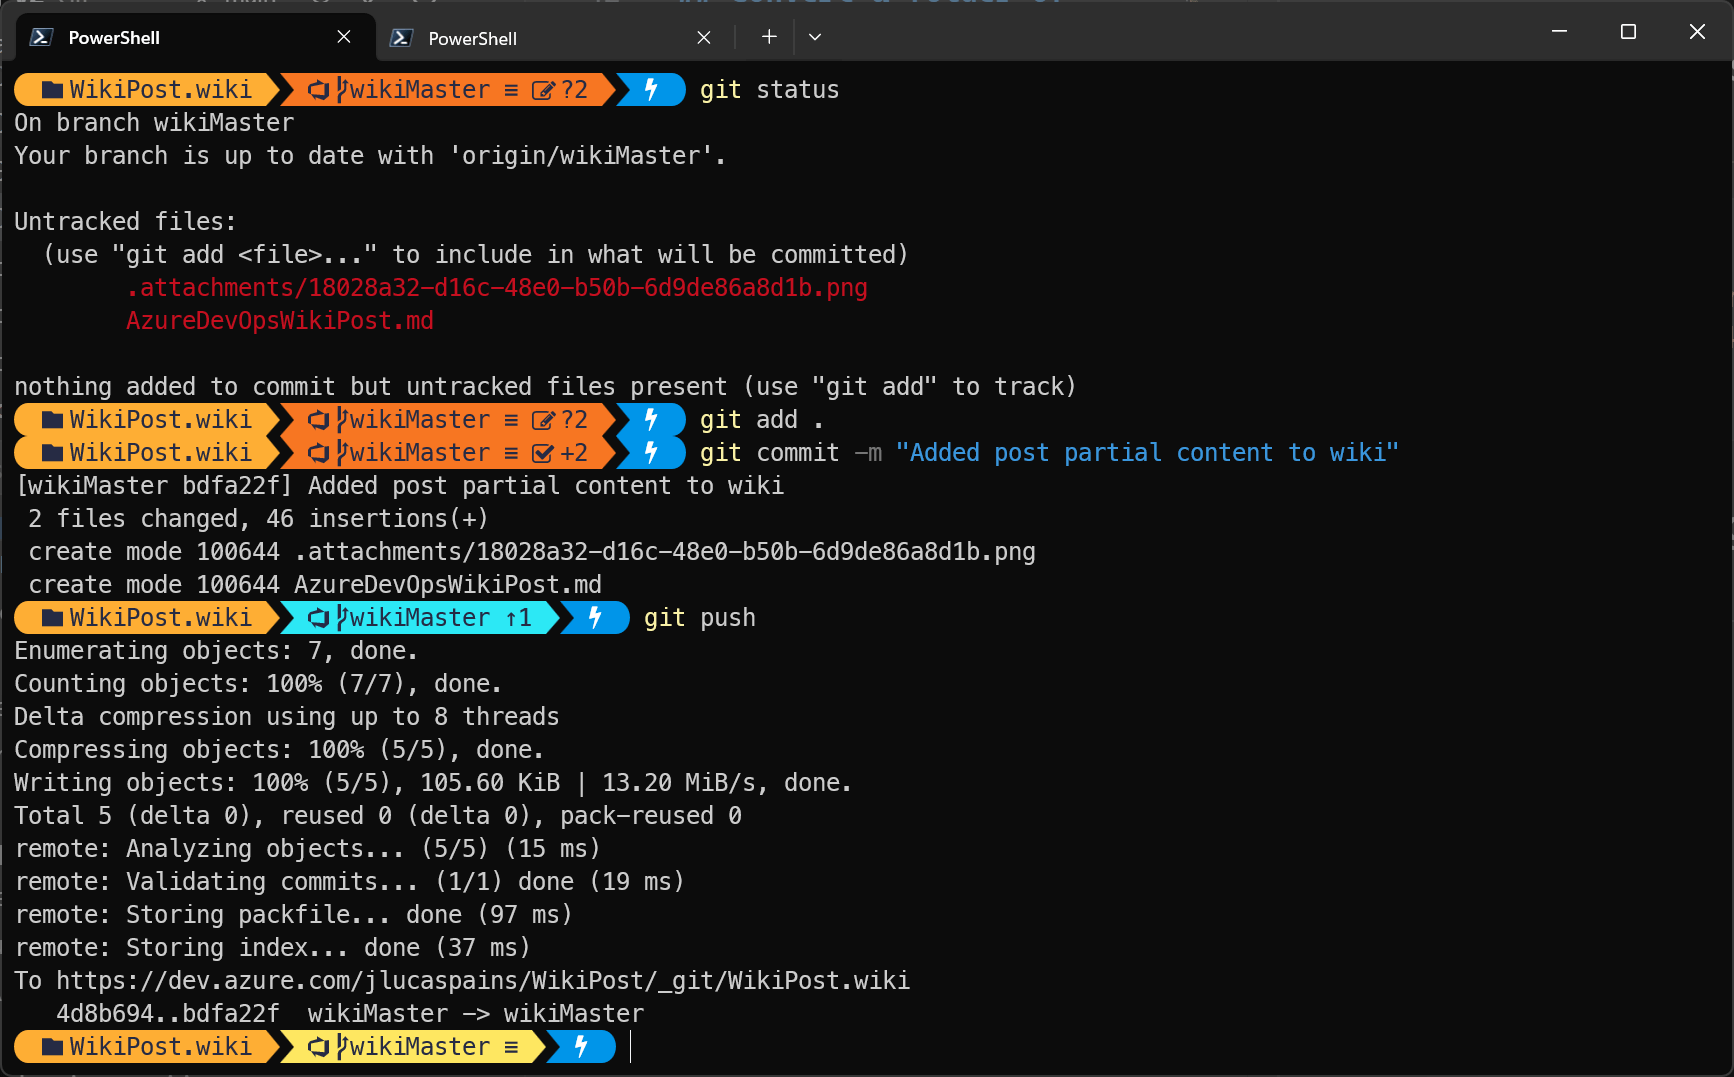1734x1077 pixels.
Task: Click 'Enumerating objects: 7, done.' line
Action: click(216, 651)
